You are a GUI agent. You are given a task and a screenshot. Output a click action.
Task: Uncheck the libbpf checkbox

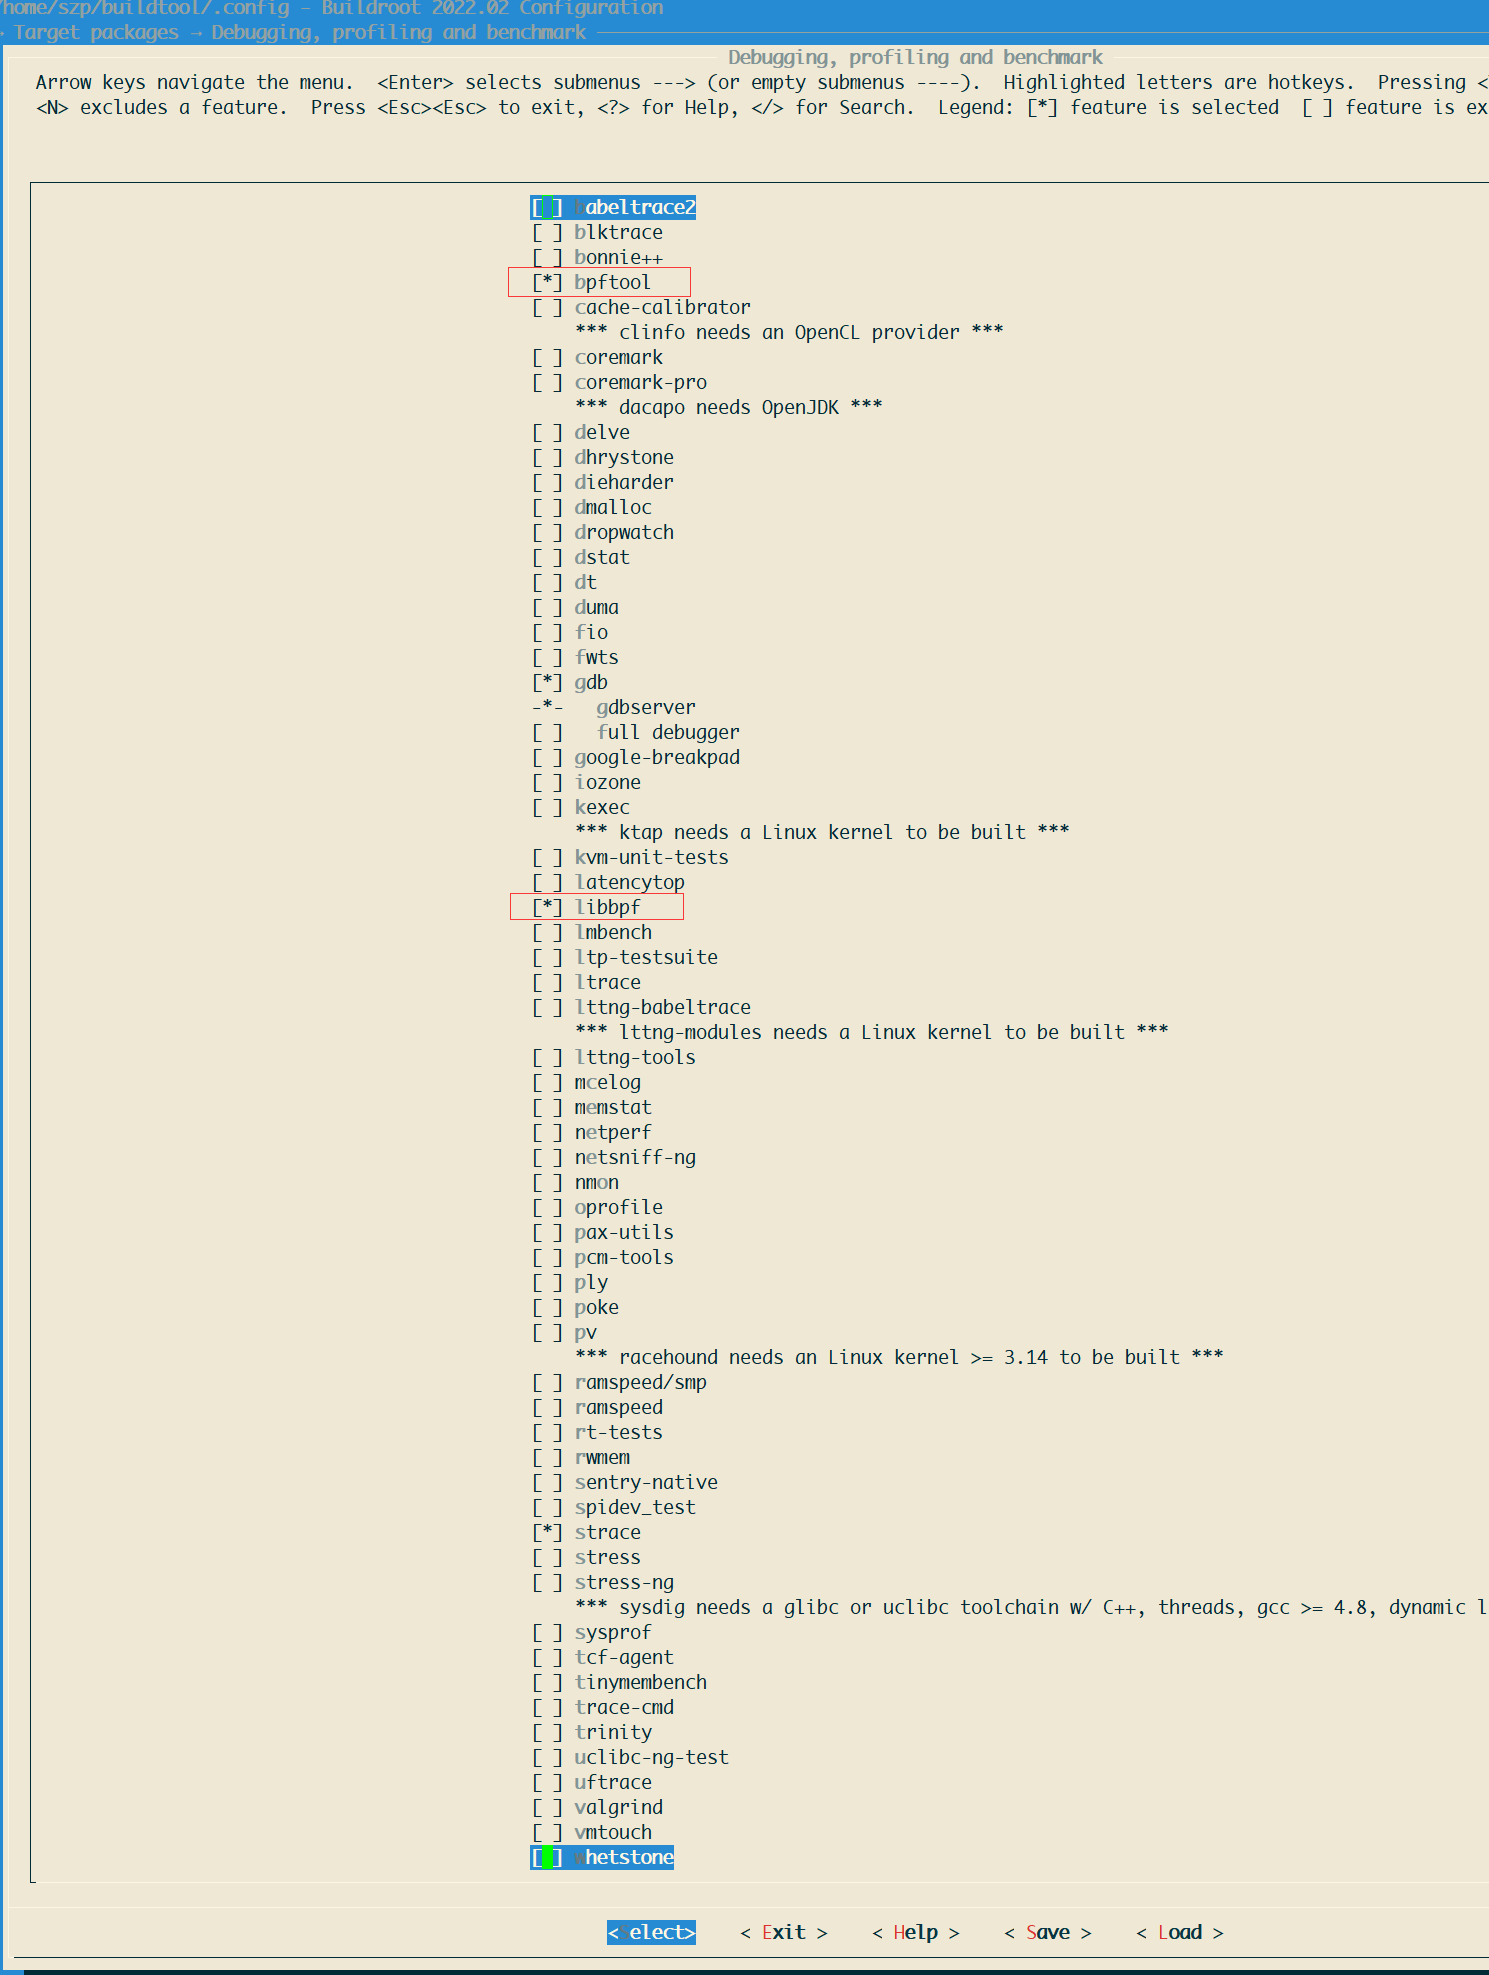point(547,907)
